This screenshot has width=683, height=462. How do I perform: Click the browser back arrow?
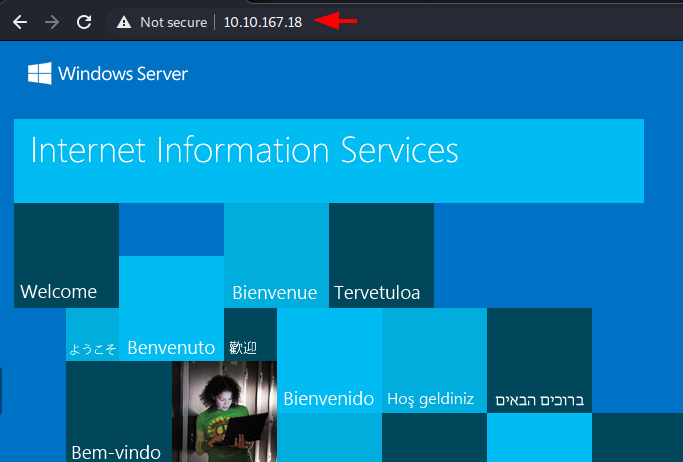pyautogui.click(x=20, y=22)
